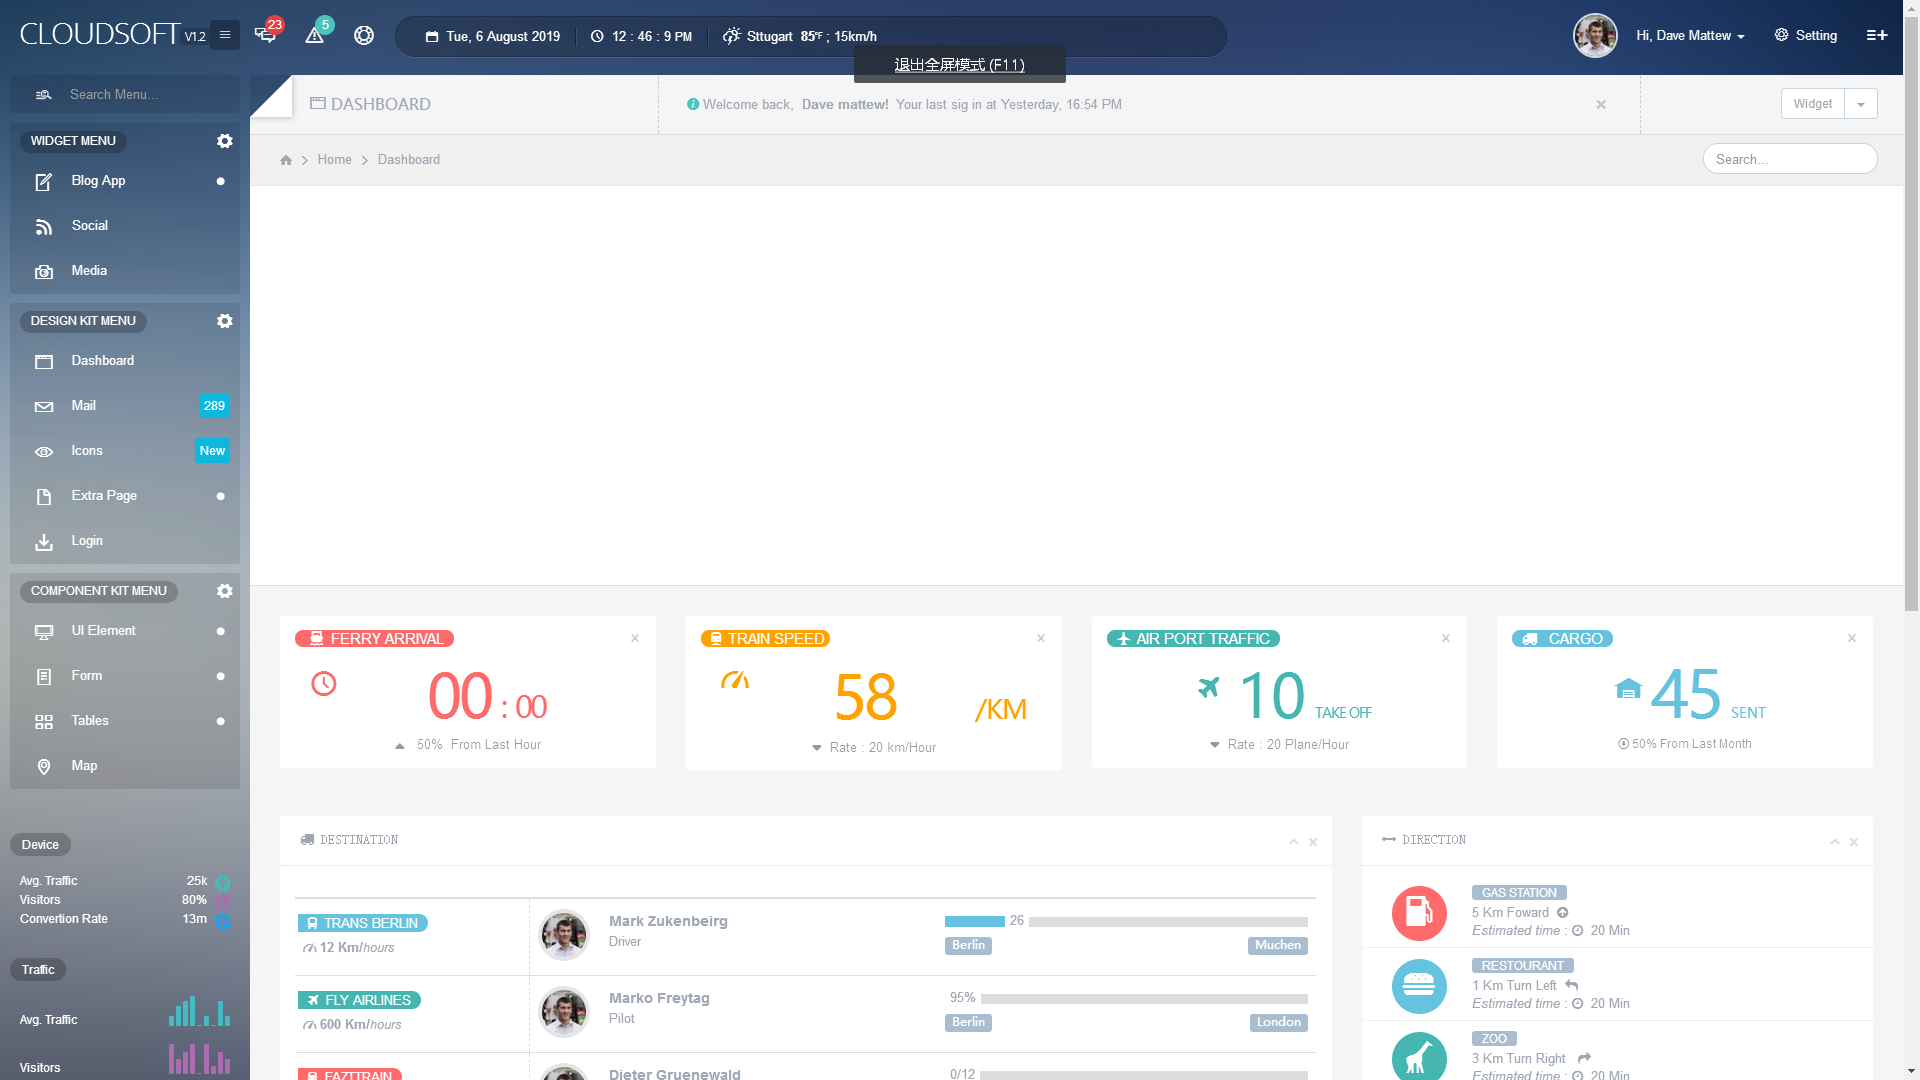Open the Widget dropdown arrow
1920x1080 pixels.
1861,104
